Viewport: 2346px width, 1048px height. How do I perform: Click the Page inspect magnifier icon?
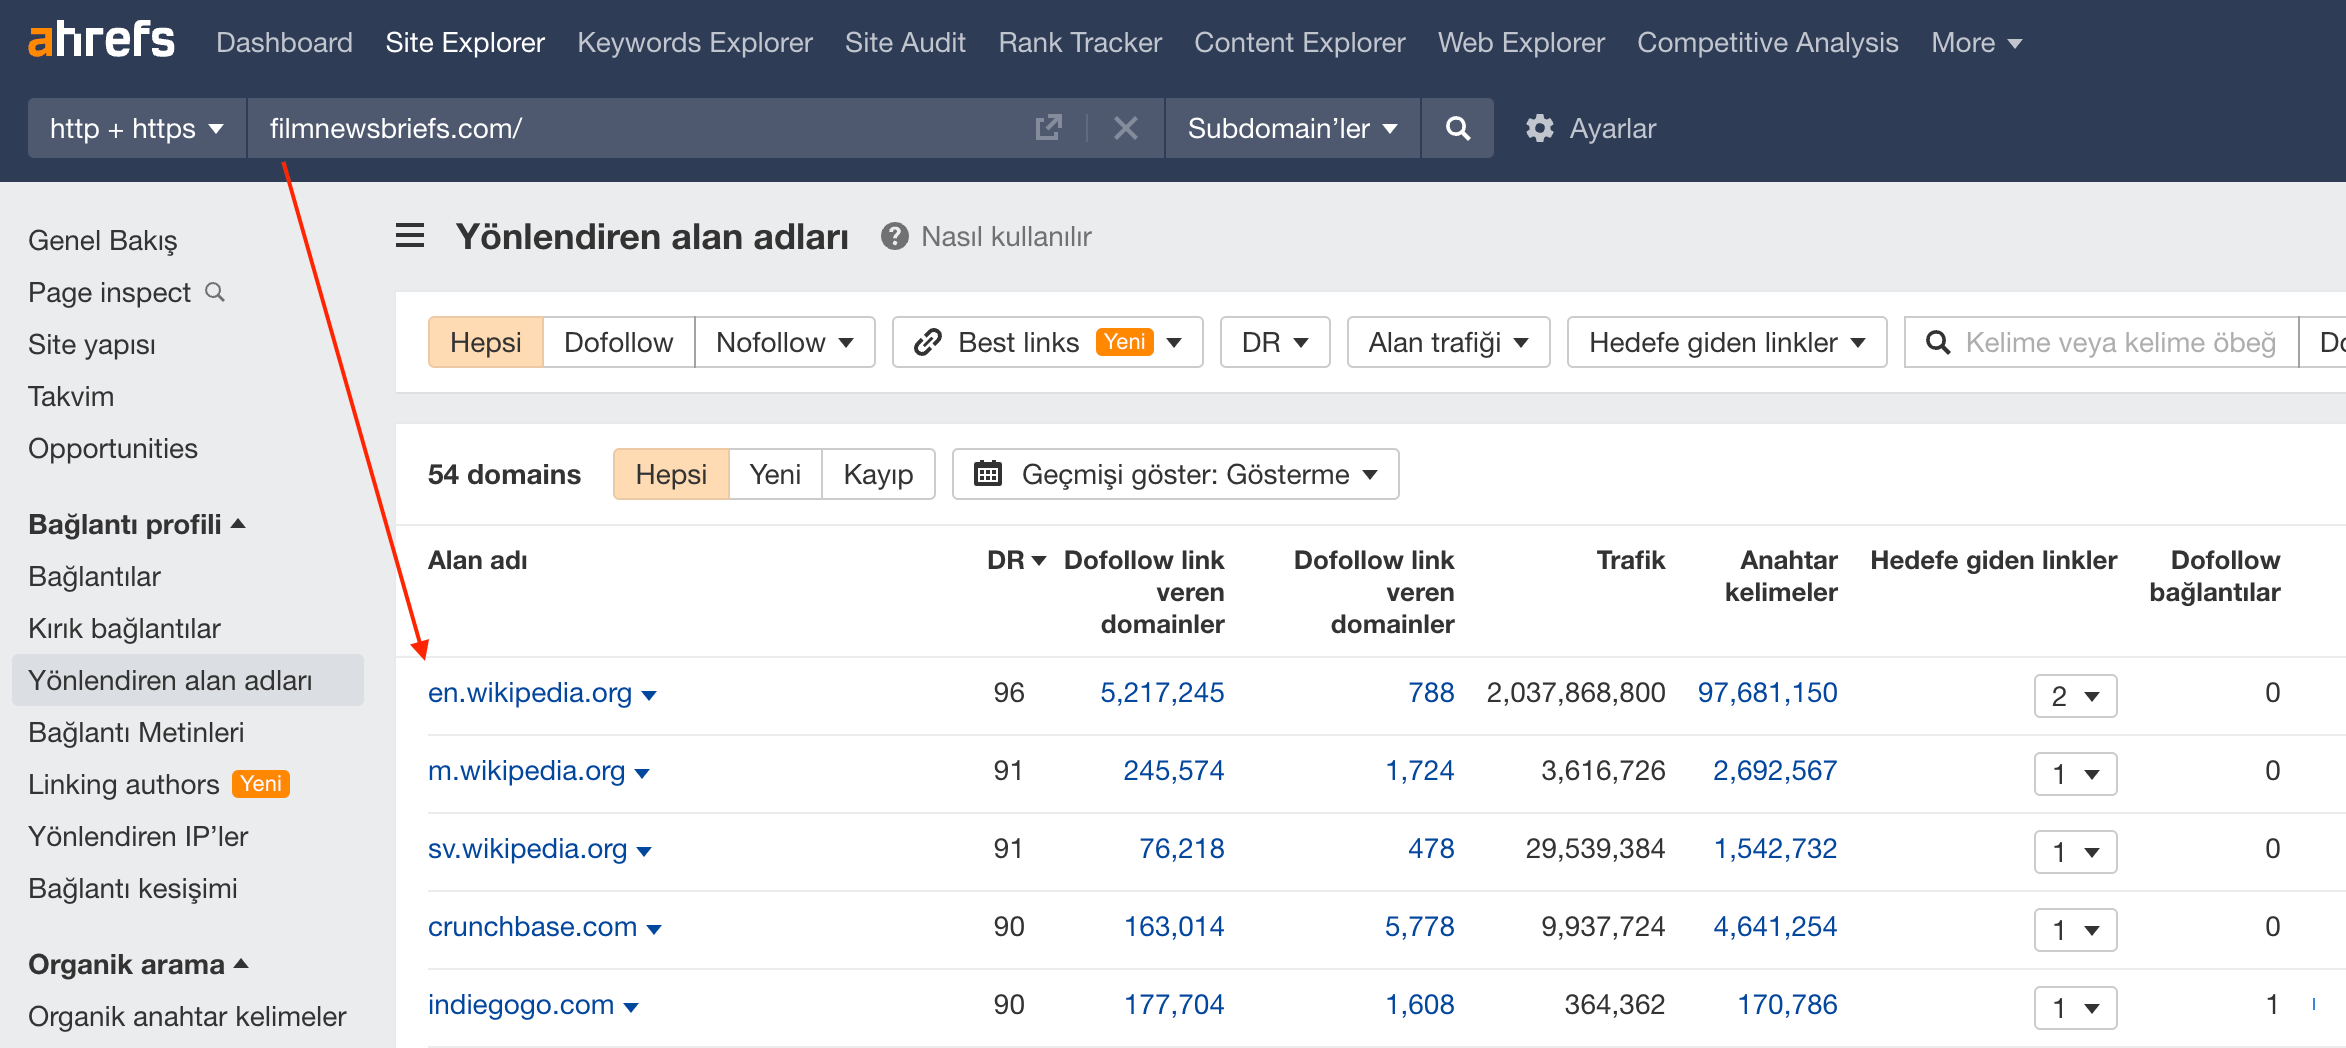215,292
